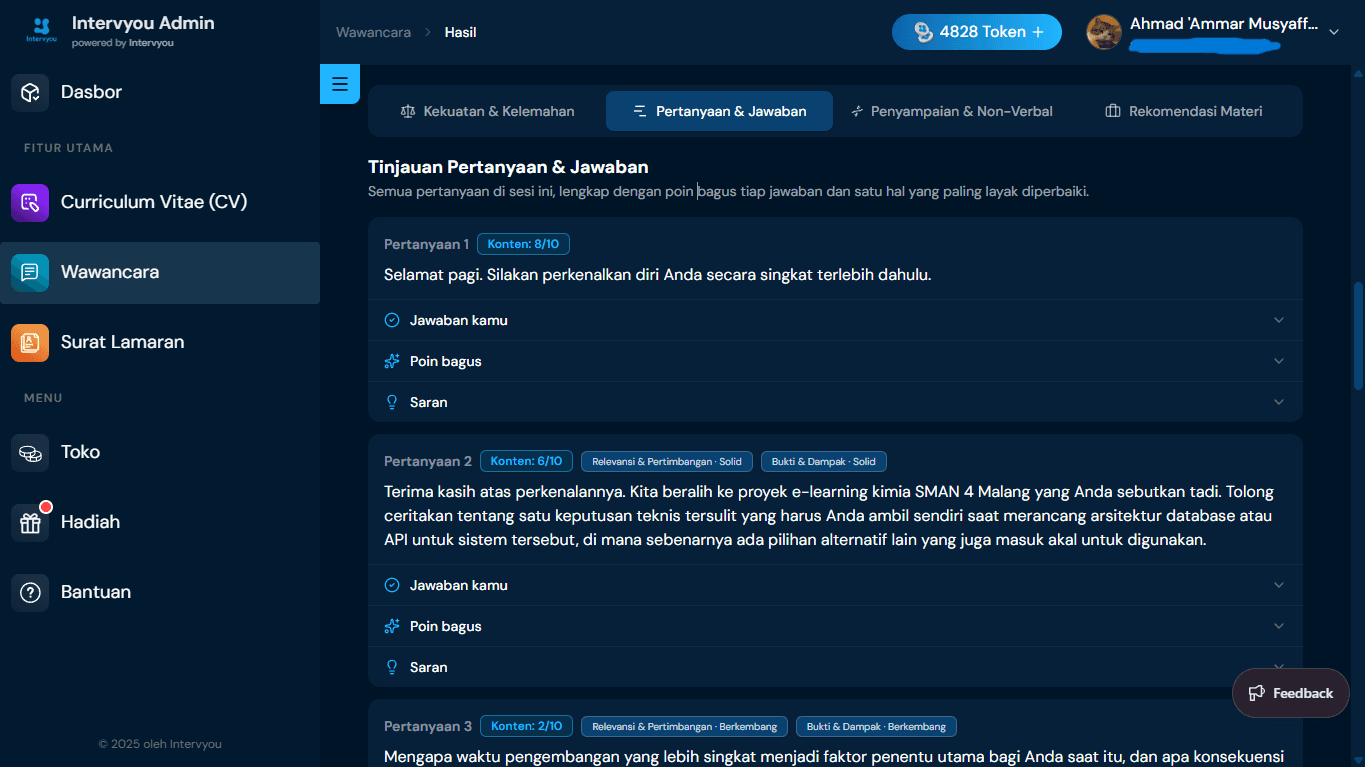Image resolution: width=1365 pixels, height=767 pixels.
Task: Click the user avatar picture
Action: pos(1104,32)
